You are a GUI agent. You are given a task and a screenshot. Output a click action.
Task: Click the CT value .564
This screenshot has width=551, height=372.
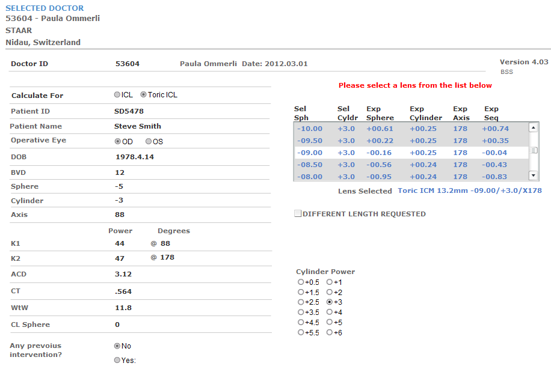coord(123,291)
